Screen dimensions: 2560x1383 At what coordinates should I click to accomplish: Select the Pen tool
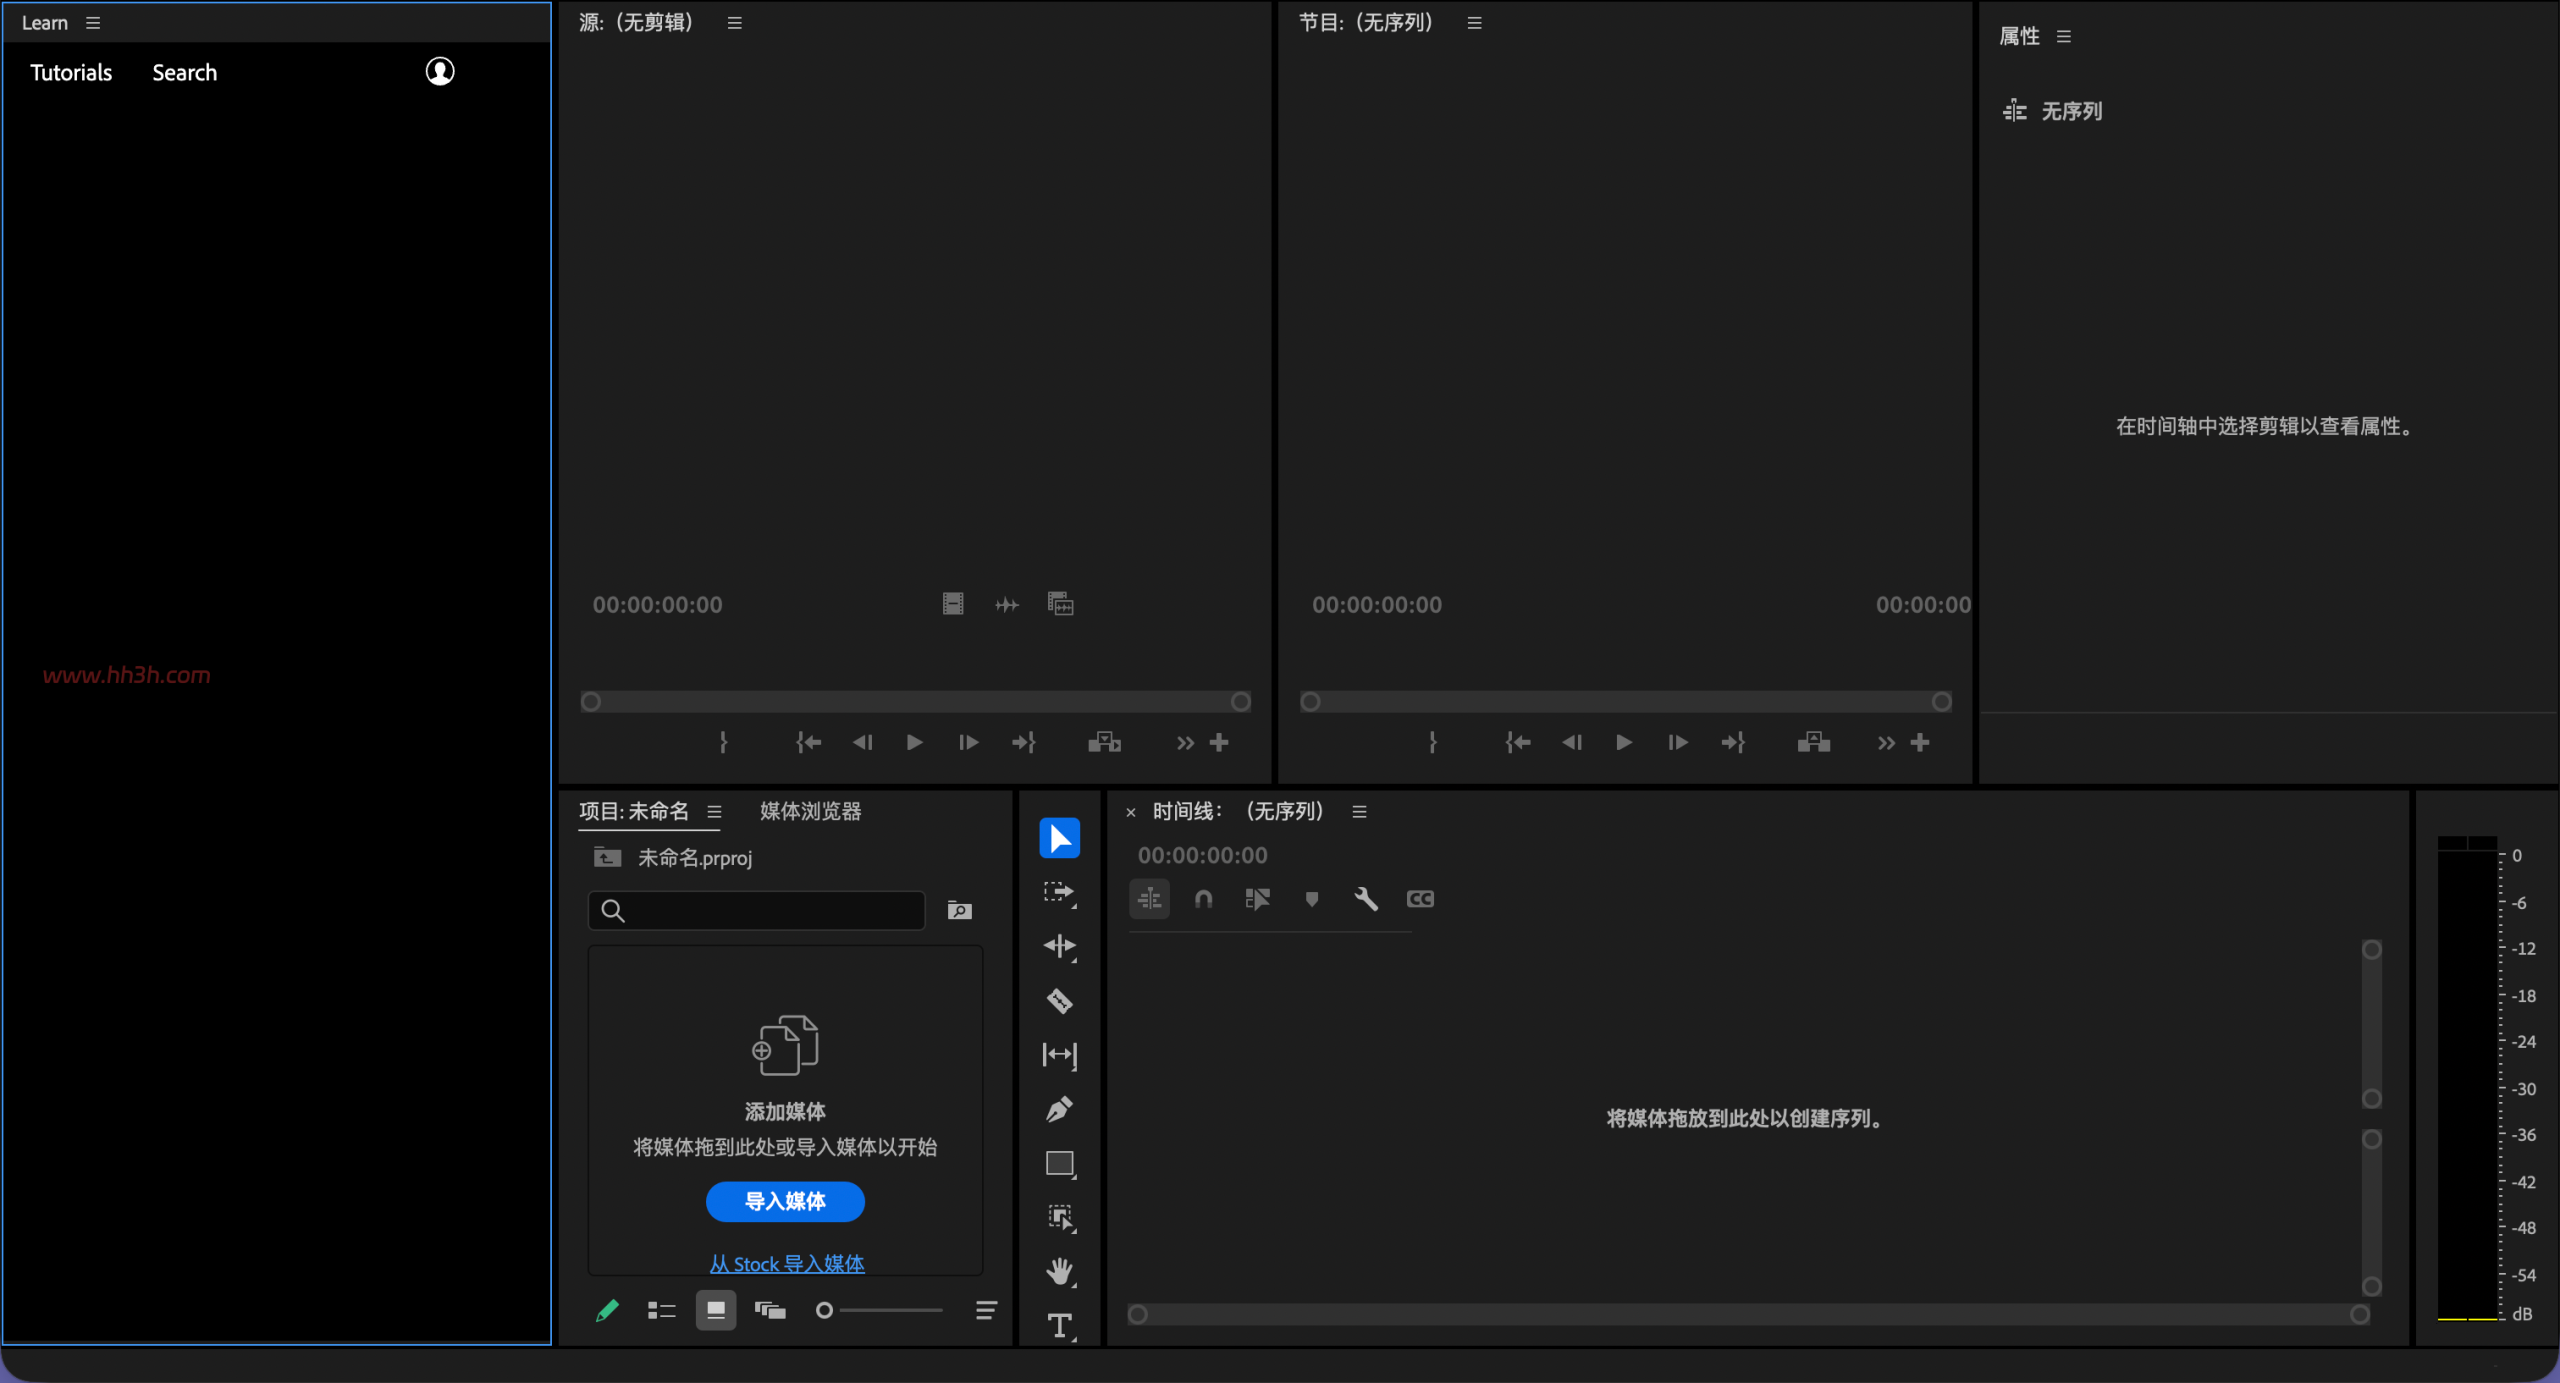click(1059, 1109)
